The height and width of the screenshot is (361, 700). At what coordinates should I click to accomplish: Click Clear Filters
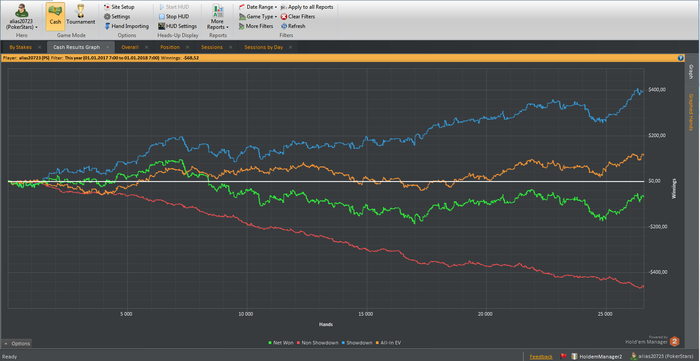coord(298,17)
